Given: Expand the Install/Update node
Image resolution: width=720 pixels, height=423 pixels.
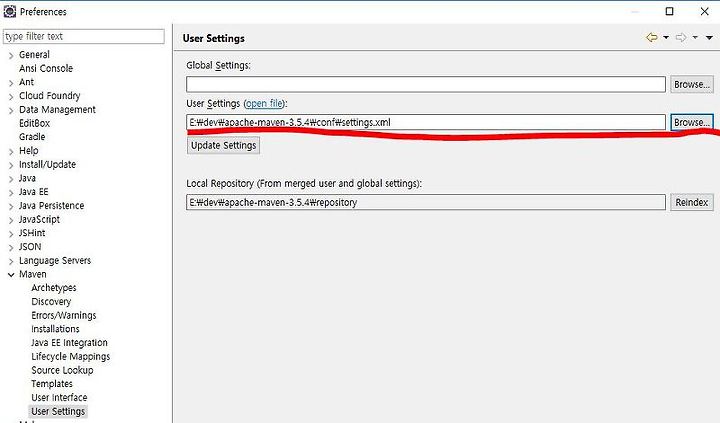Looking at the screenshot, I should 11,165.
